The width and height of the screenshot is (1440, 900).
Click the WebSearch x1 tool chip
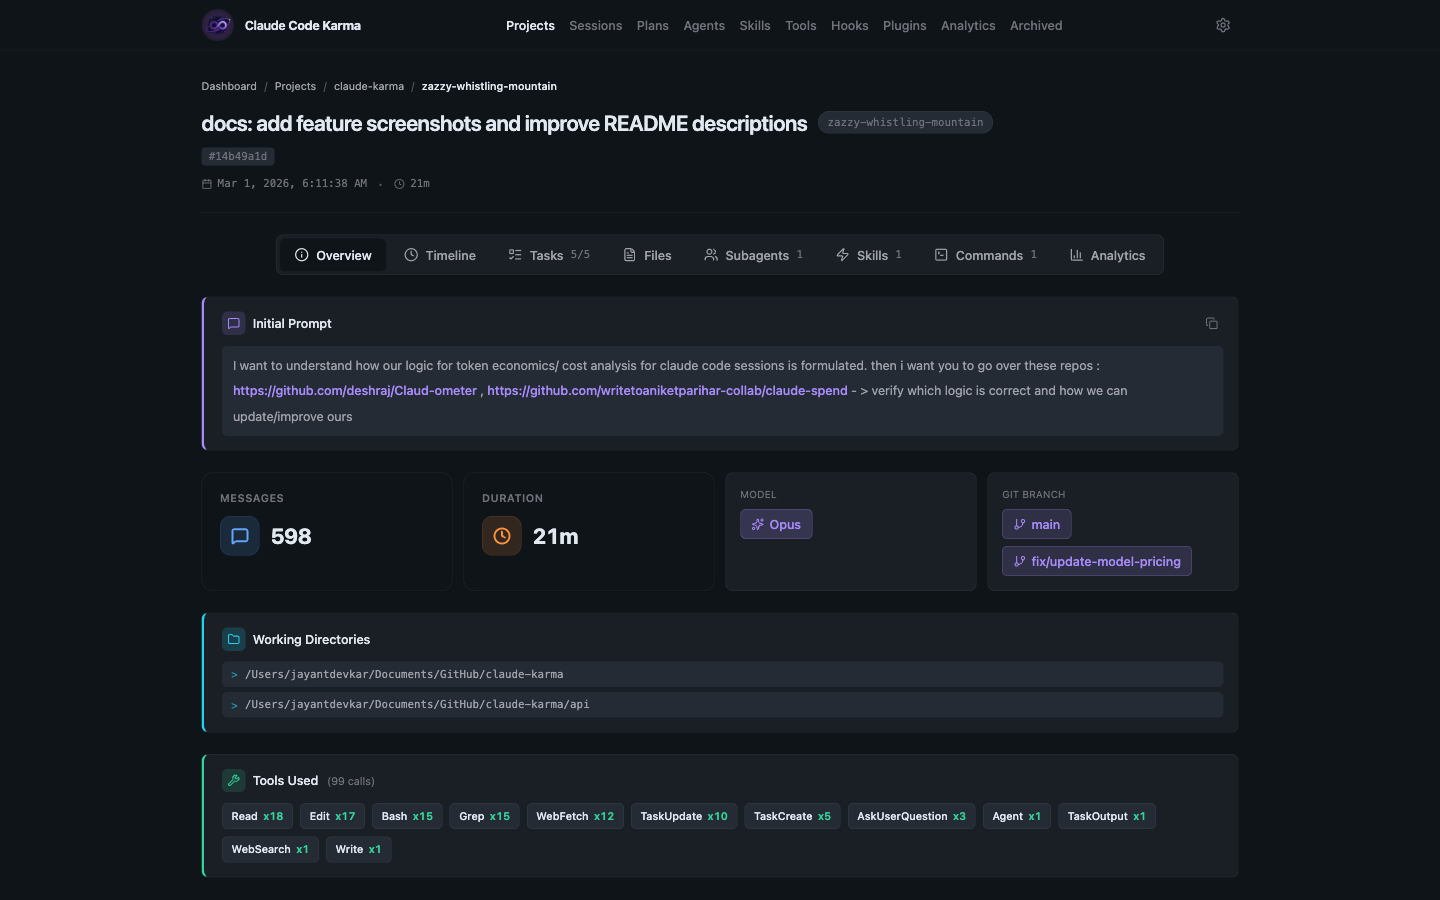coord(270,849)
